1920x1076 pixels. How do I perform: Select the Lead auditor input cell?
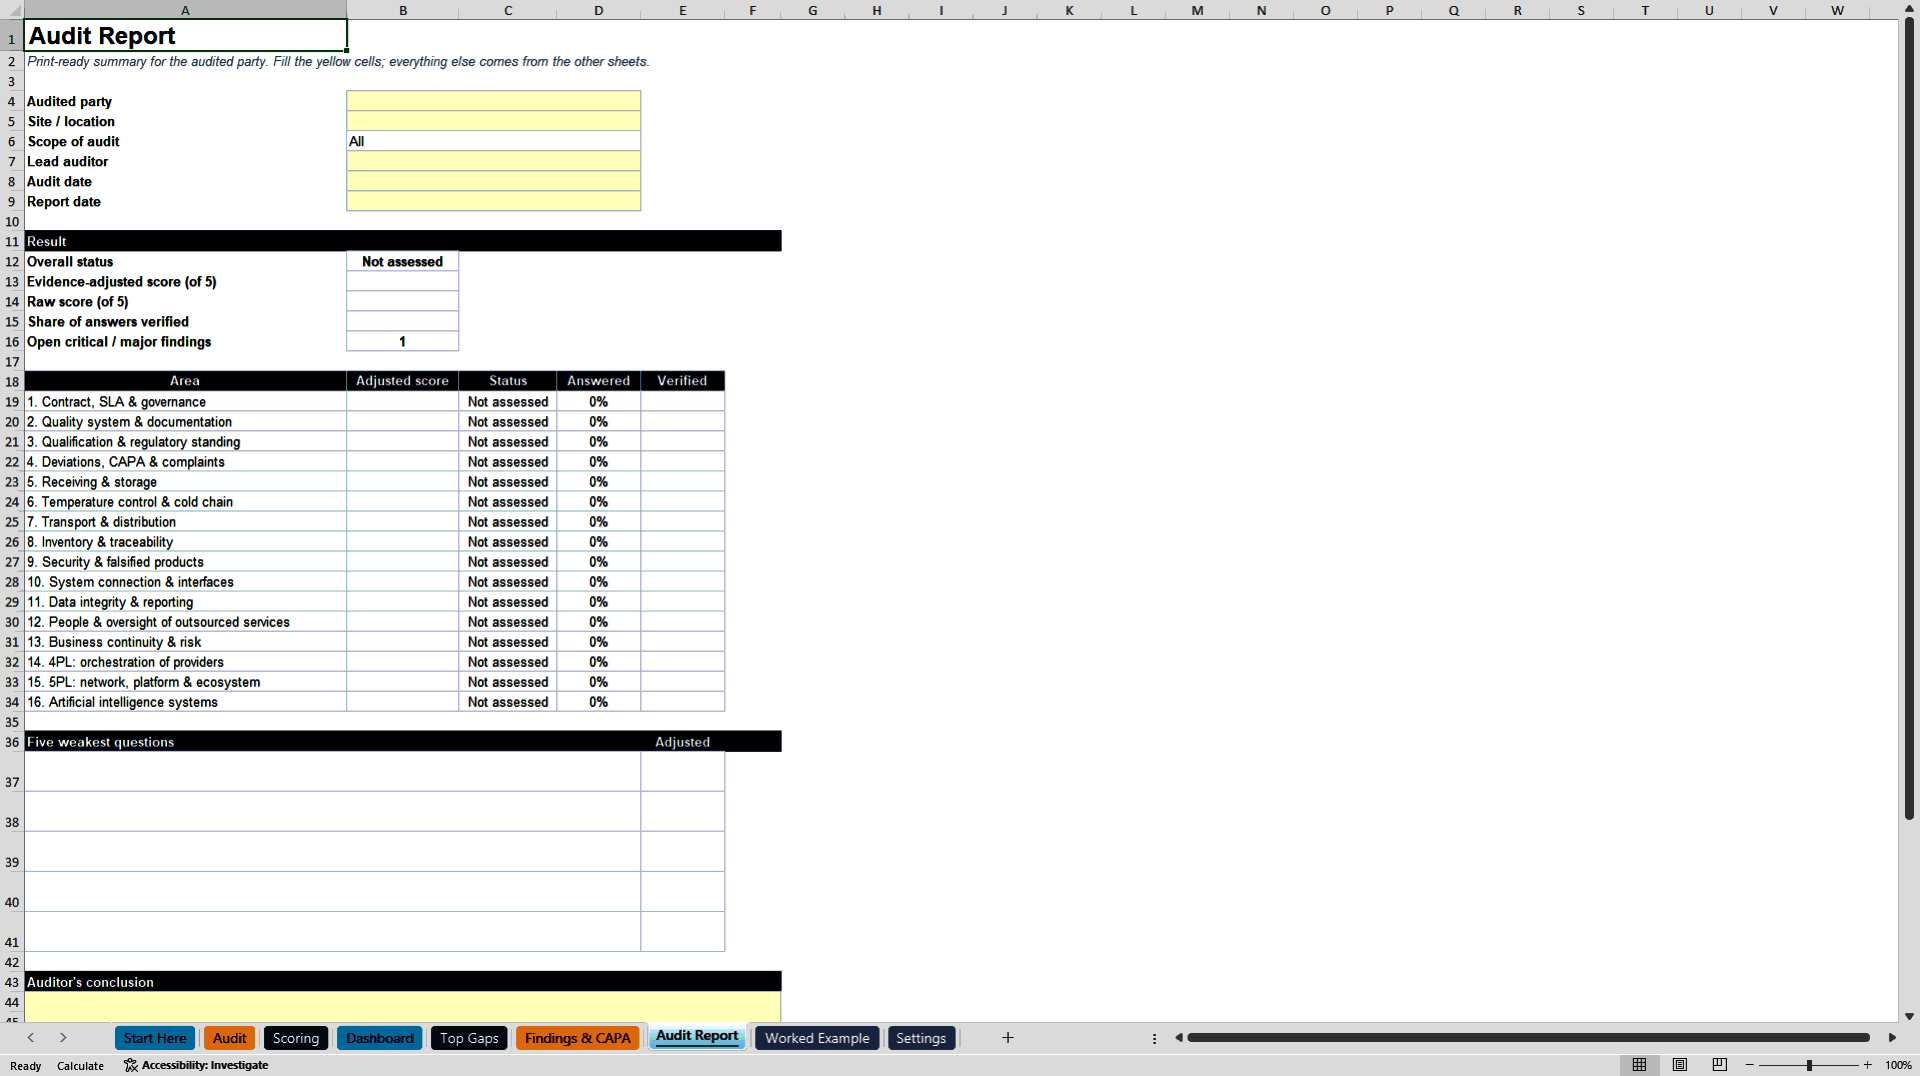click(493, 161)
